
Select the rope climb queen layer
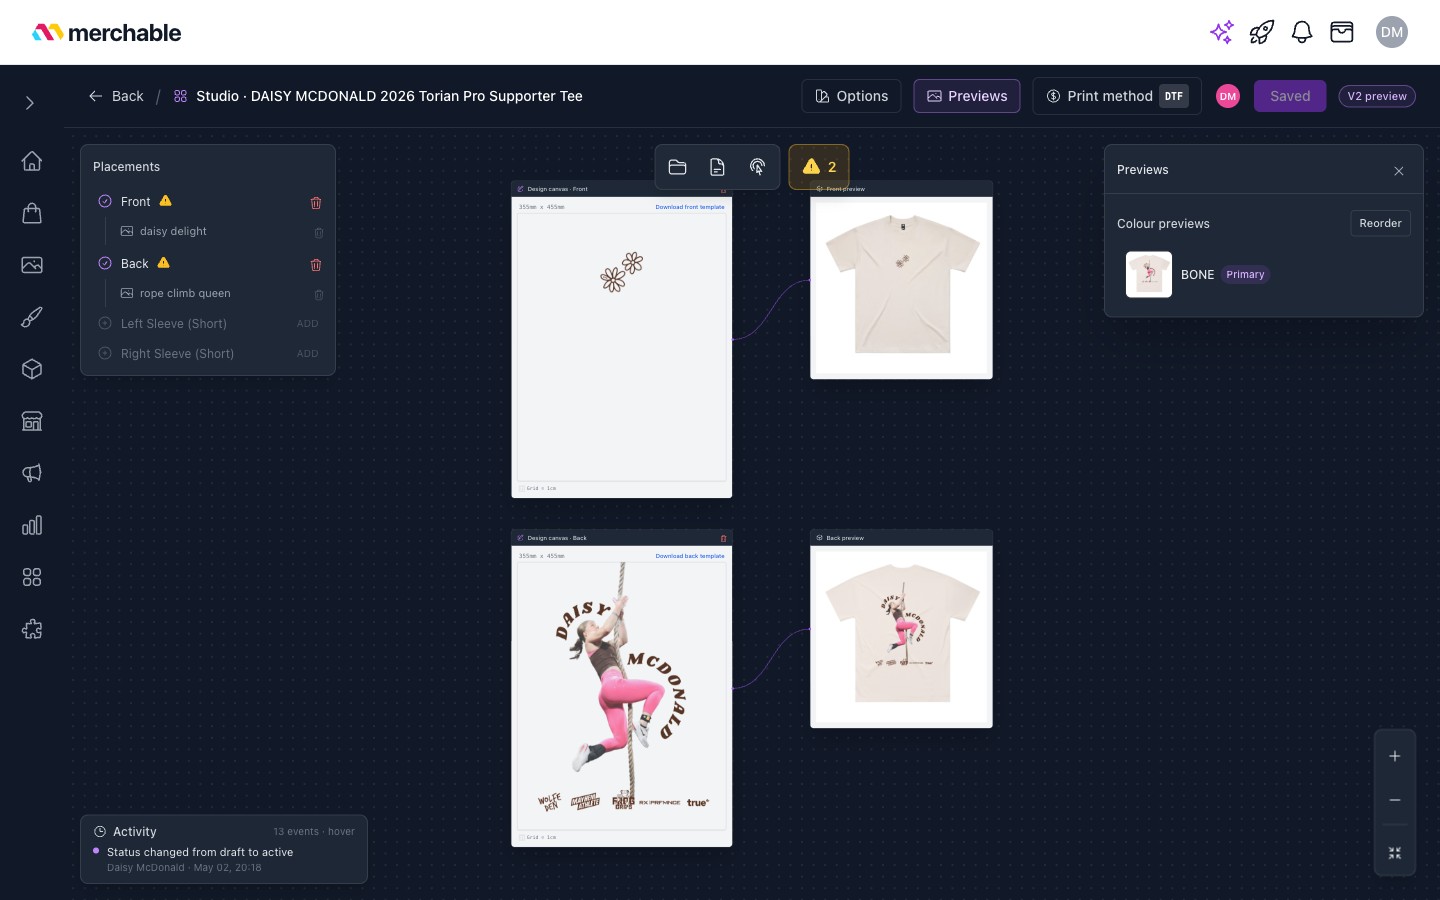pyautogui.click(x=185, y=293)
